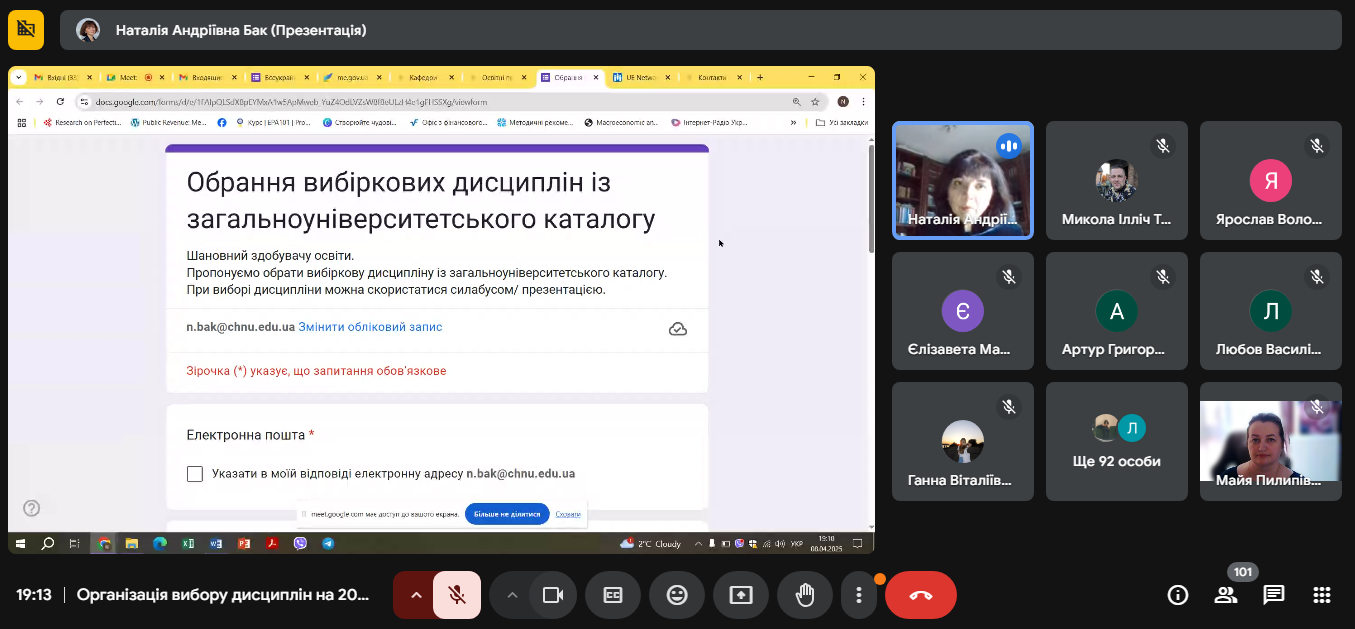Tick the Указати в моїй відповіді checkbox
1355x629 pixels.
click(x=195, y=474)
